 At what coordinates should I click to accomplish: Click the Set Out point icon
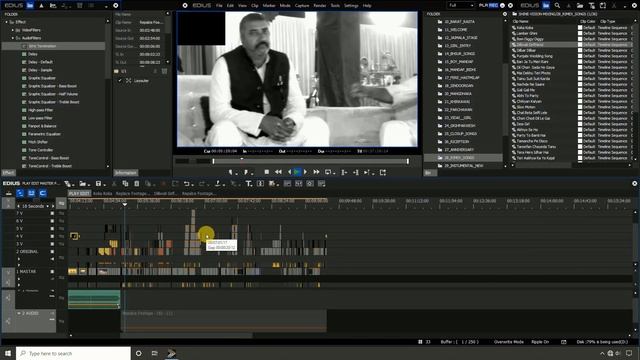(x=247, y=172)
